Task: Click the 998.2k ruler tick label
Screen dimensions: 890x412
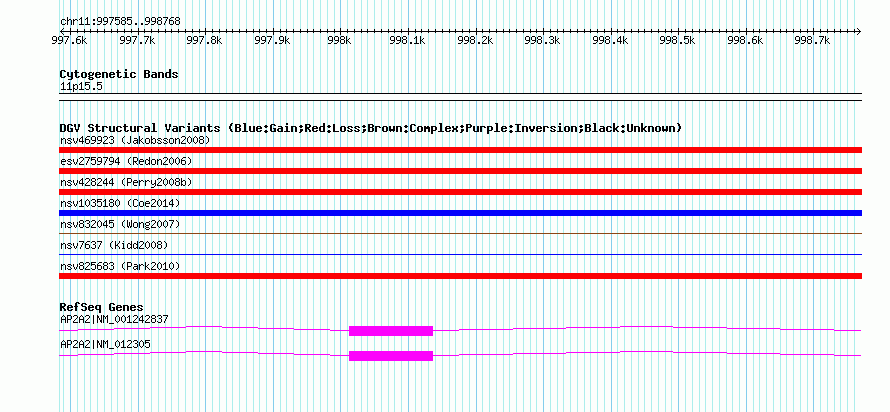Action: coord(475,41)
